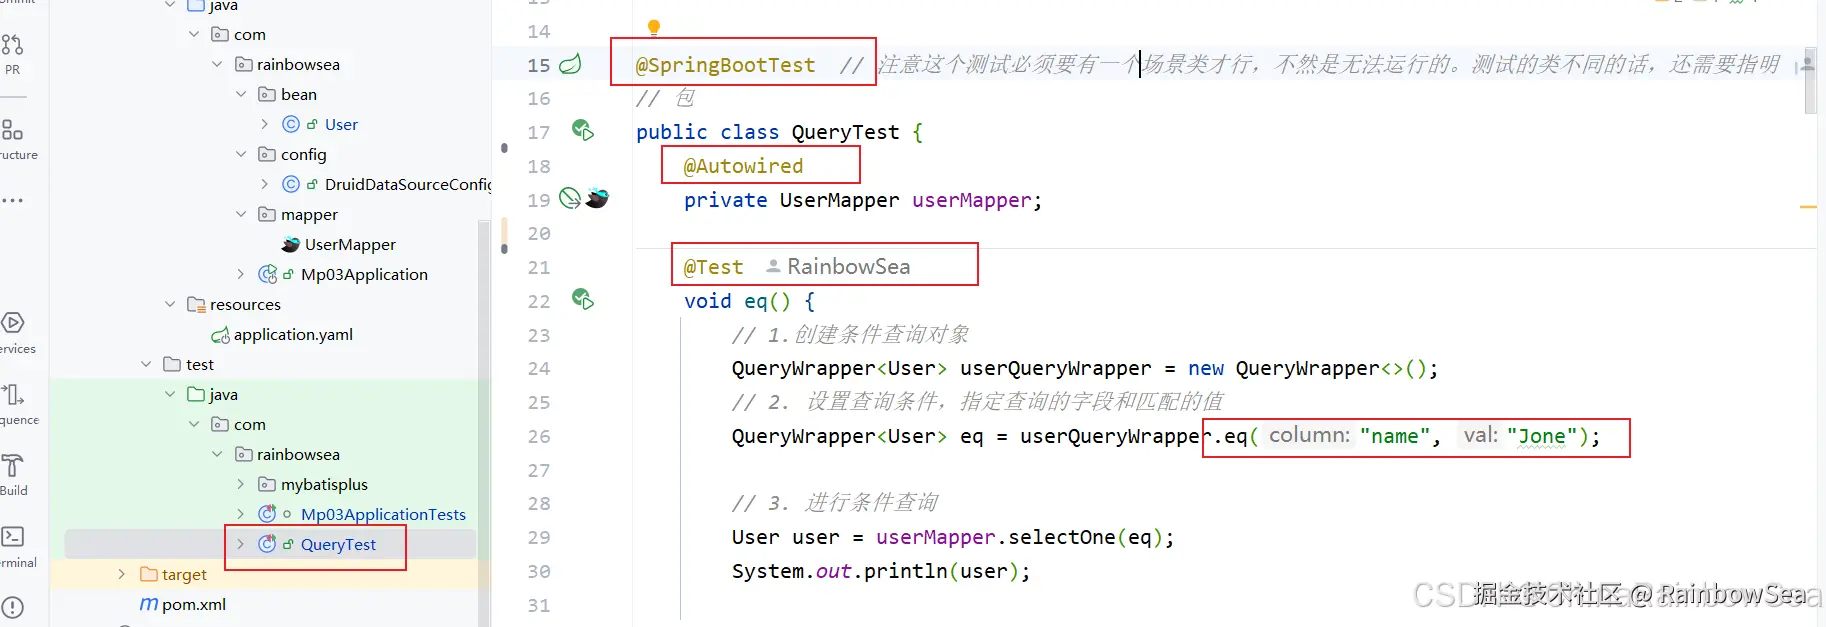Select DruidDataSourceConfig in project tree
Screen dimensions: 1826x627
(x=408, y=184)
